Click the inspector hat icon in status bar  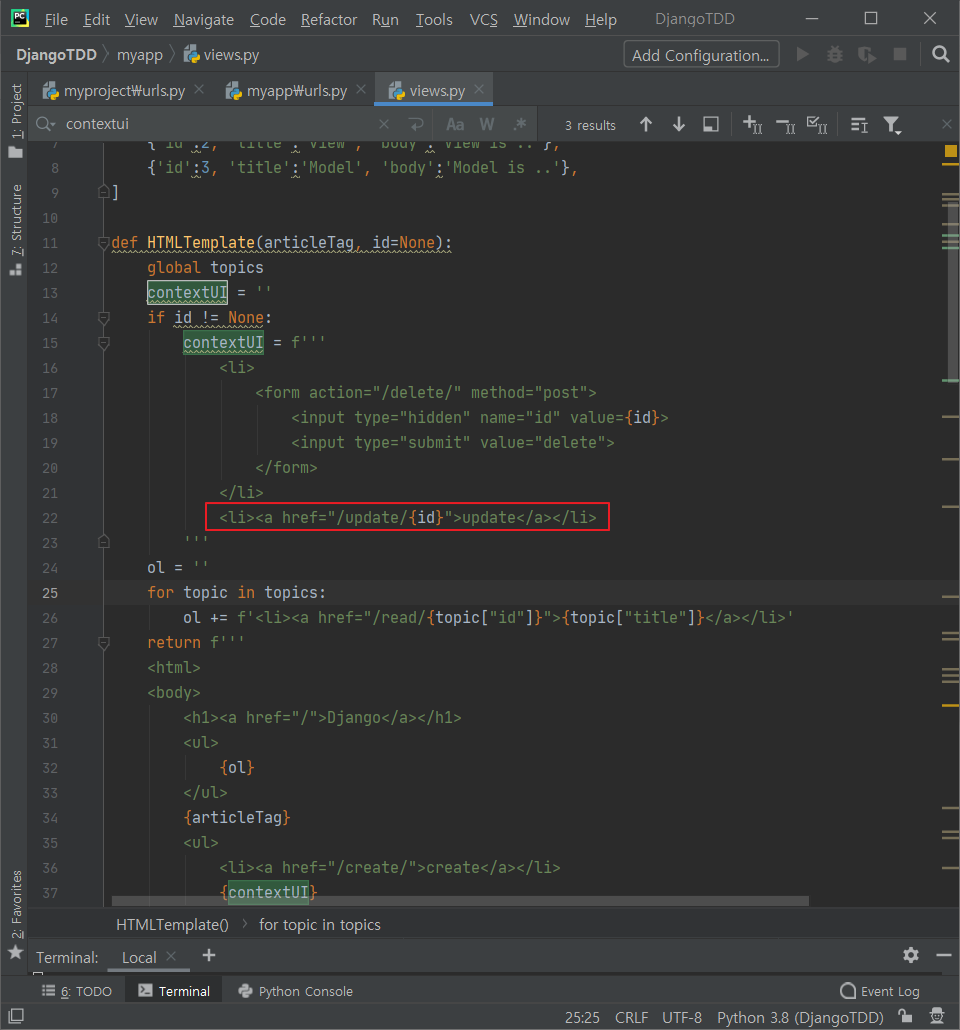[x=937, y=1016]
